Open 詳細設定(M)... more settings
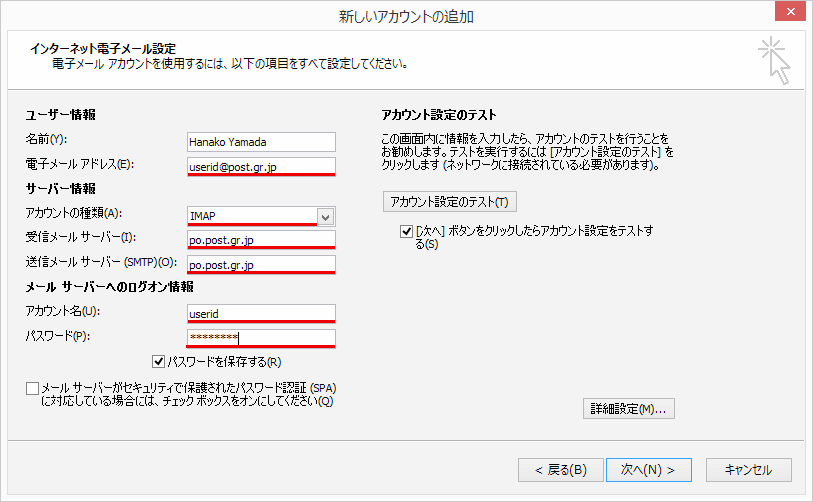 (x=628, y=409)
